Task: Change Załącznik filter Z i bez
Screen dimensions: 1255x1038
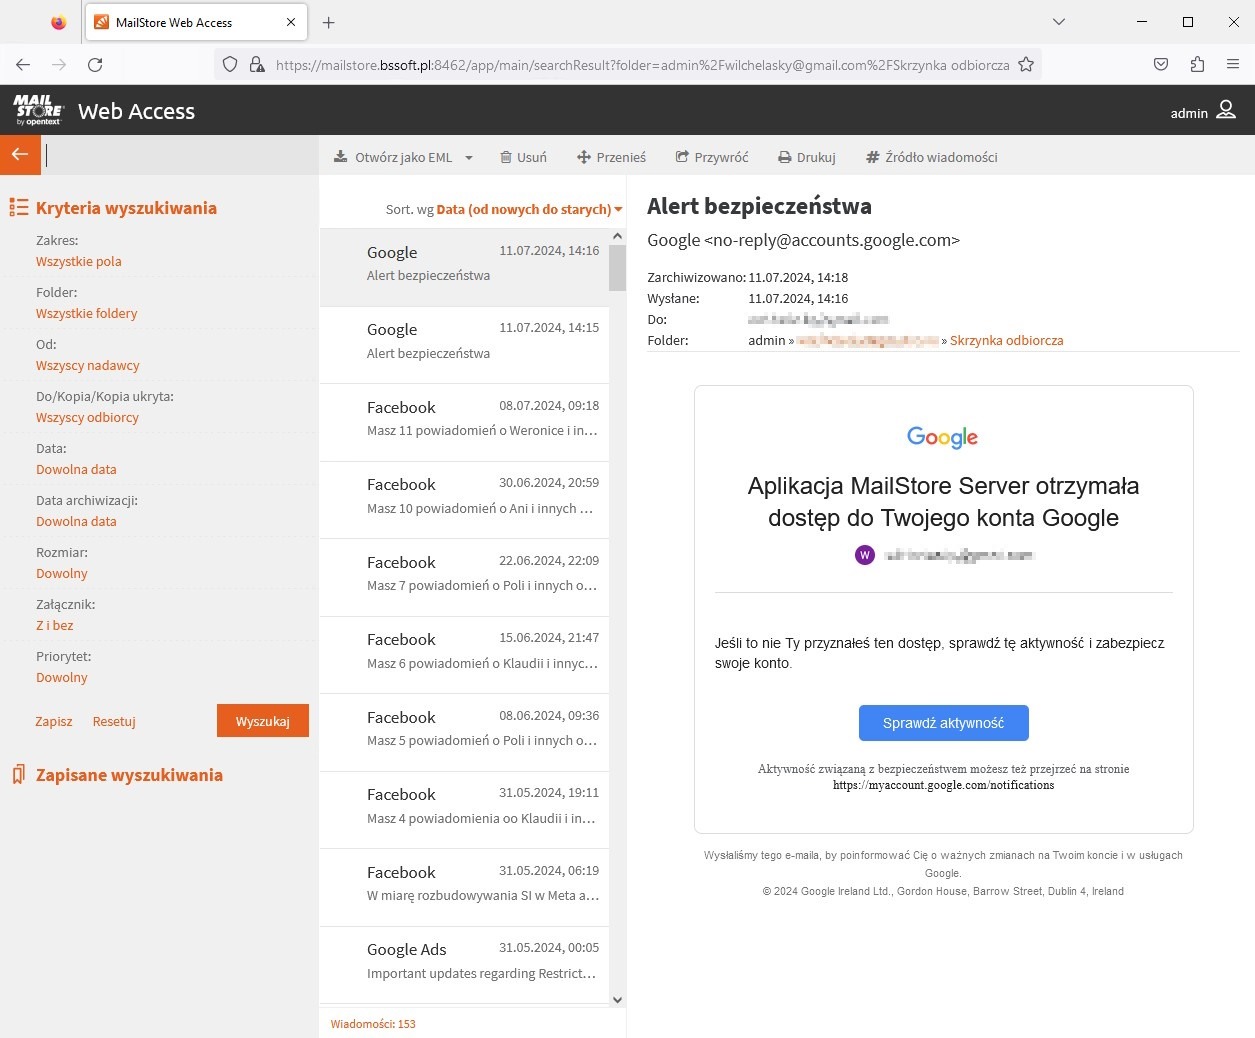Action: pos(55,625)
